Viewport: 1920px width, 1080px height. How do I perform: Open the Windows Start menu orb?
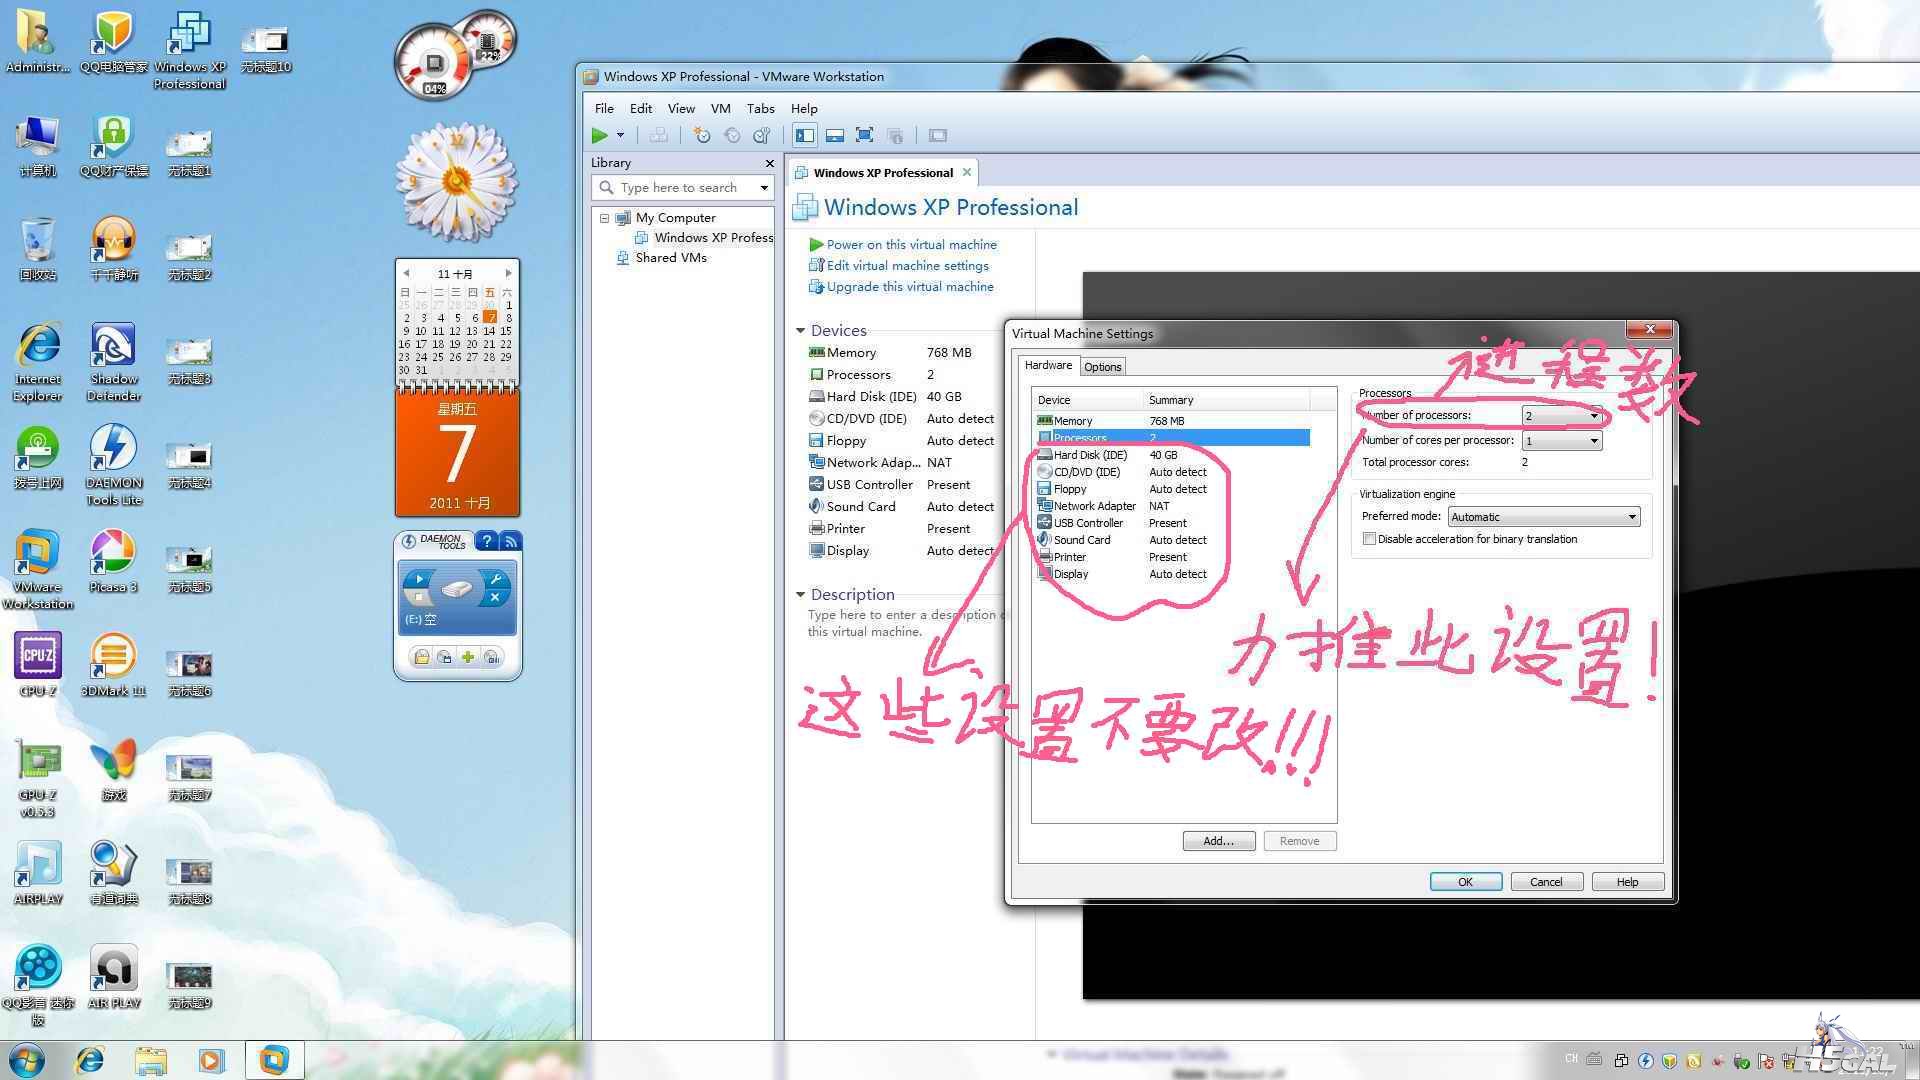click(x=27, y=1059)
